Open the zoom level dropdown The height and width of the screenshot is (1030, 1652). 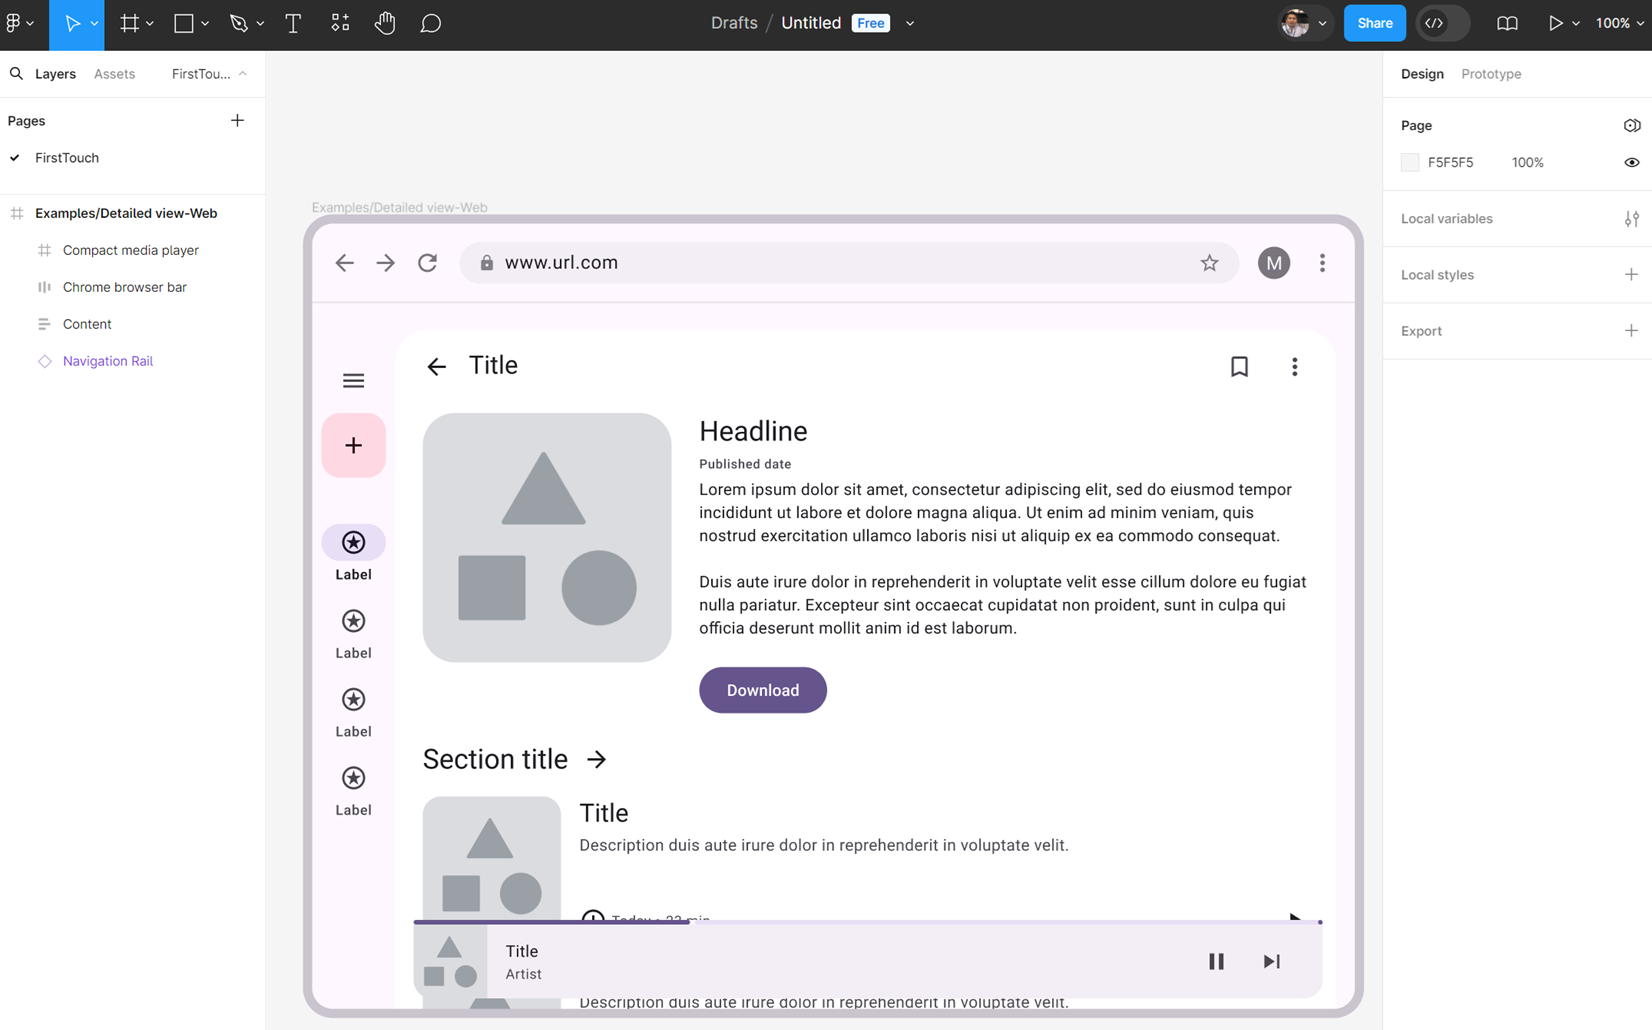point(1619,23)
